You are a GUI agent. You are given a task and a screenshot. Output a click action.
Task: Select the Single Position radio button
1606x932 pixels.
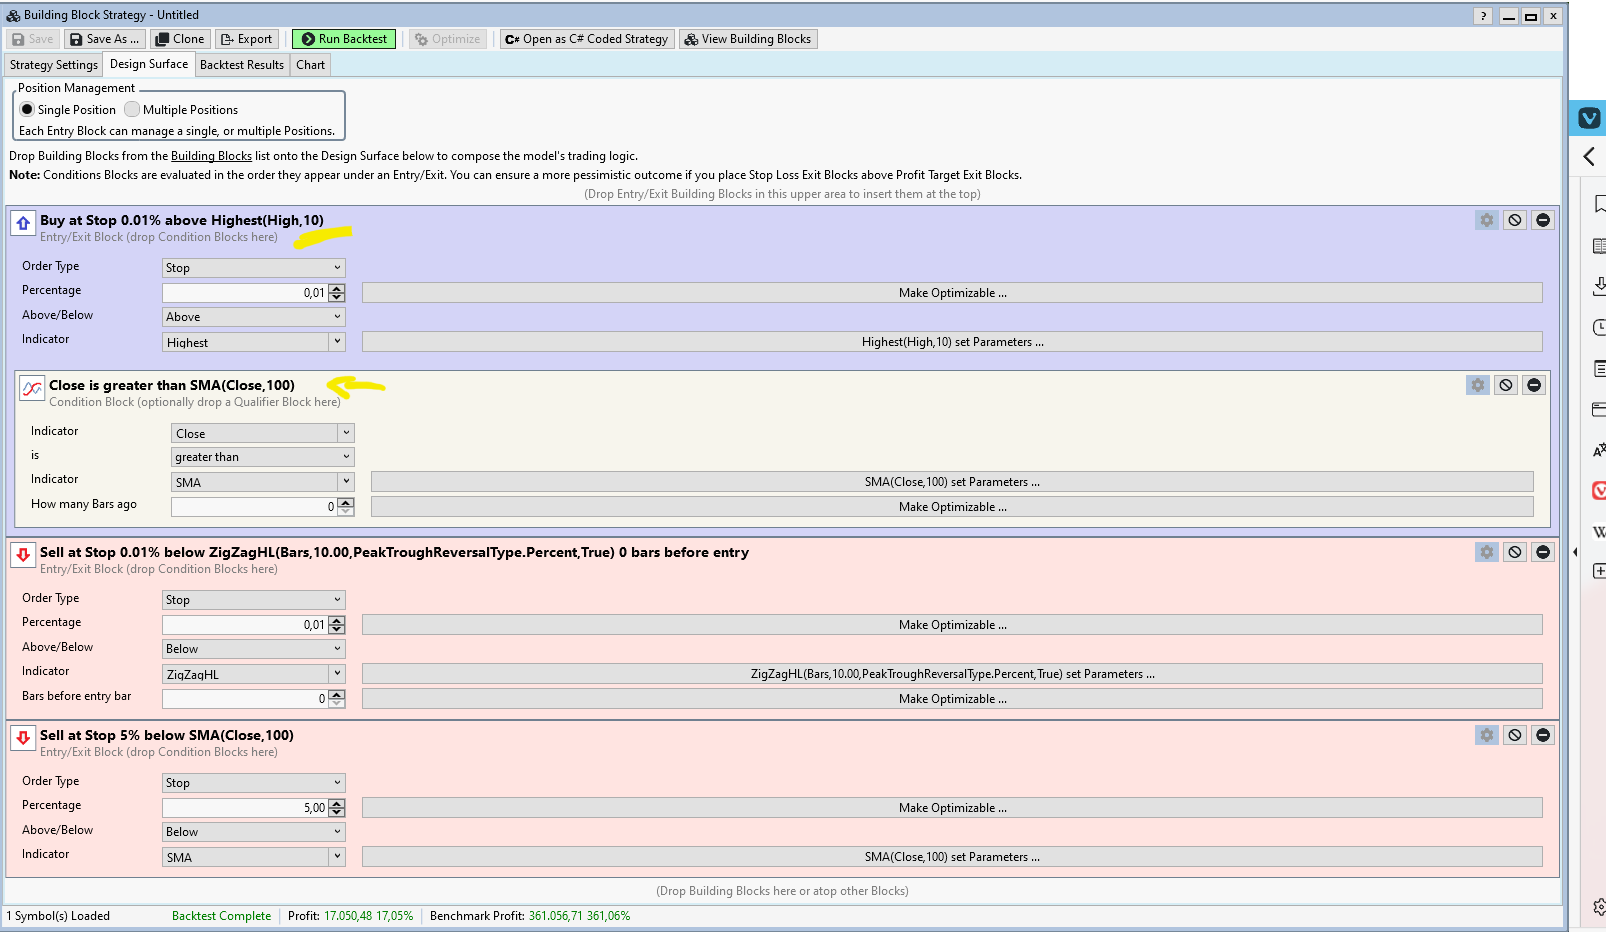[27, 110]
